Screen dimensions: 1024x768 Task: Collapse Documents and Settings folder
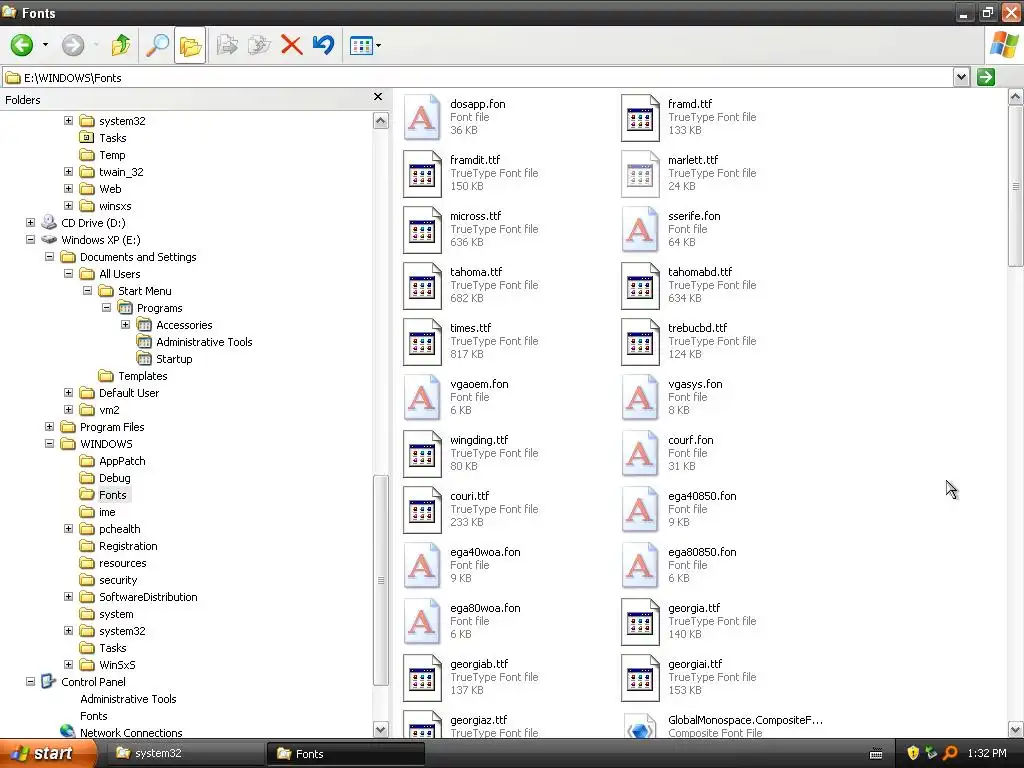pyautogui.click(x=49, y=257)
